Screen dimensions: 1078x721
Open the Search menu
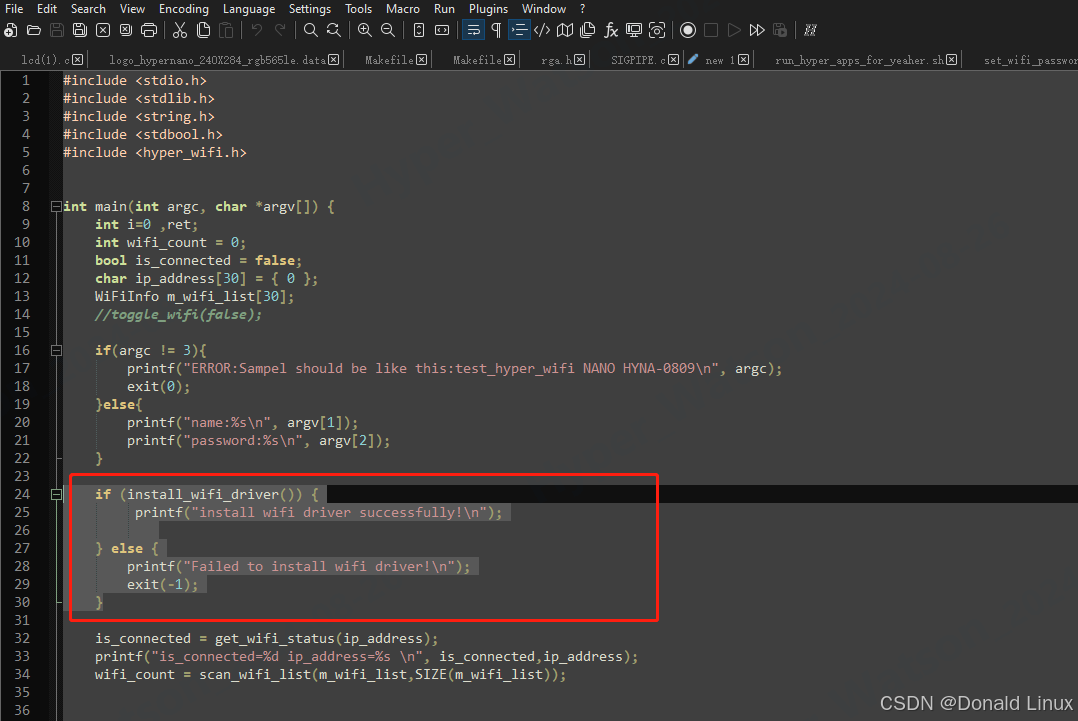coord(88,9)
